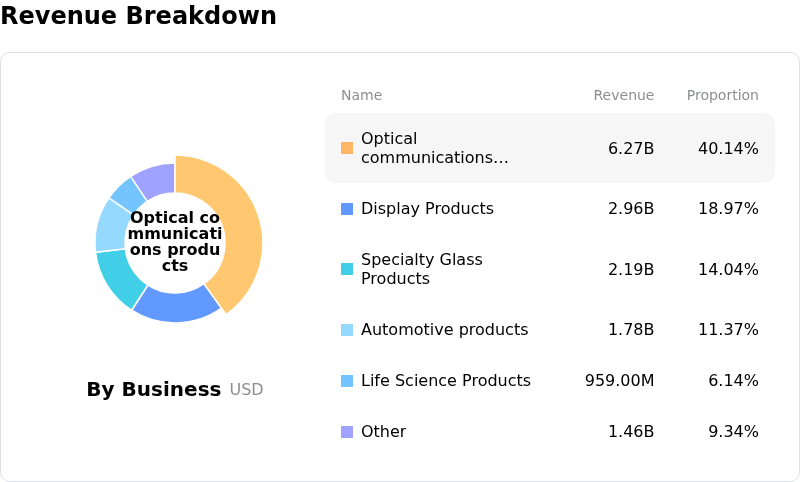Select the Other row label

[x=383, y=432]
